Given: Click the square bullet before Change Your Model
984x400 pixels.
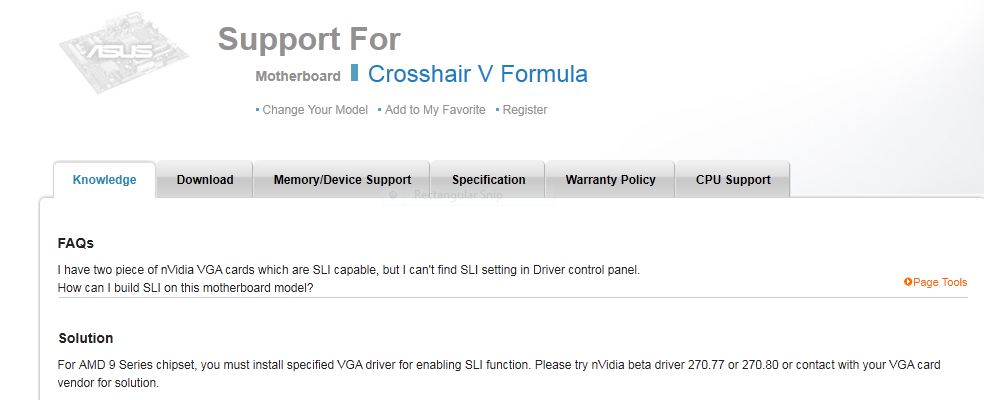Looking at the screenshot, I should [257, 110].
